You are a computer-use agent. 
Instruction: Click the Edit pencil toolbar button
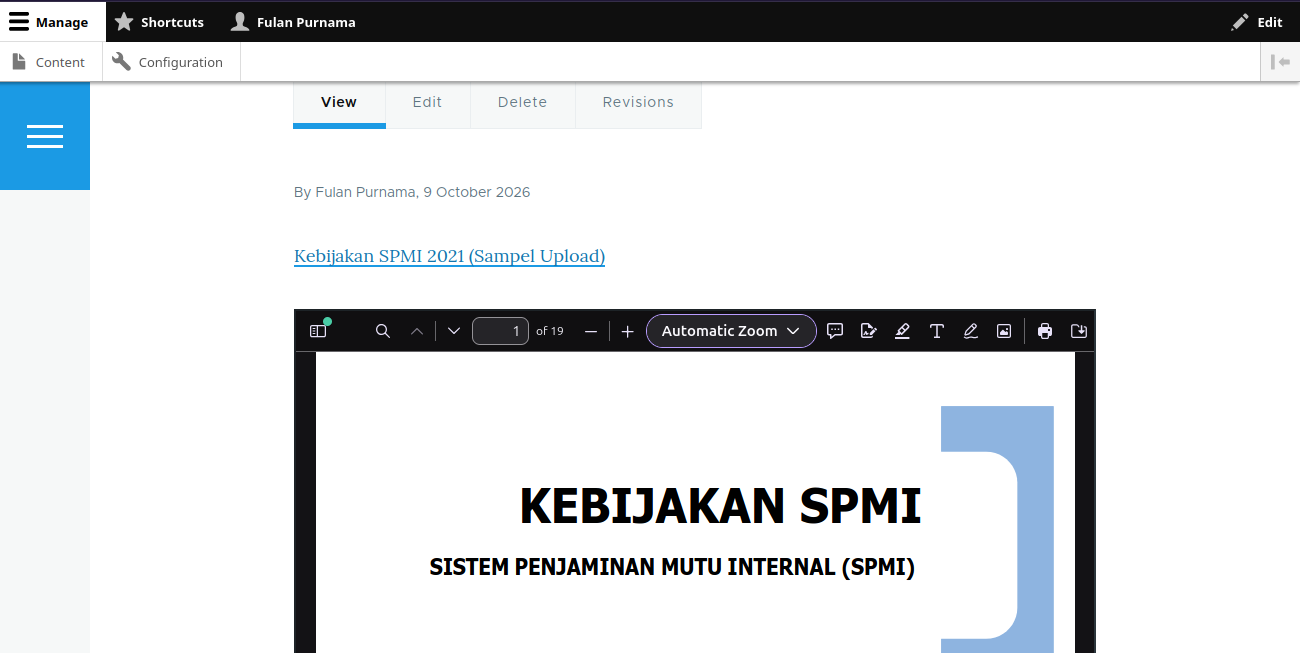(1257, 22)
